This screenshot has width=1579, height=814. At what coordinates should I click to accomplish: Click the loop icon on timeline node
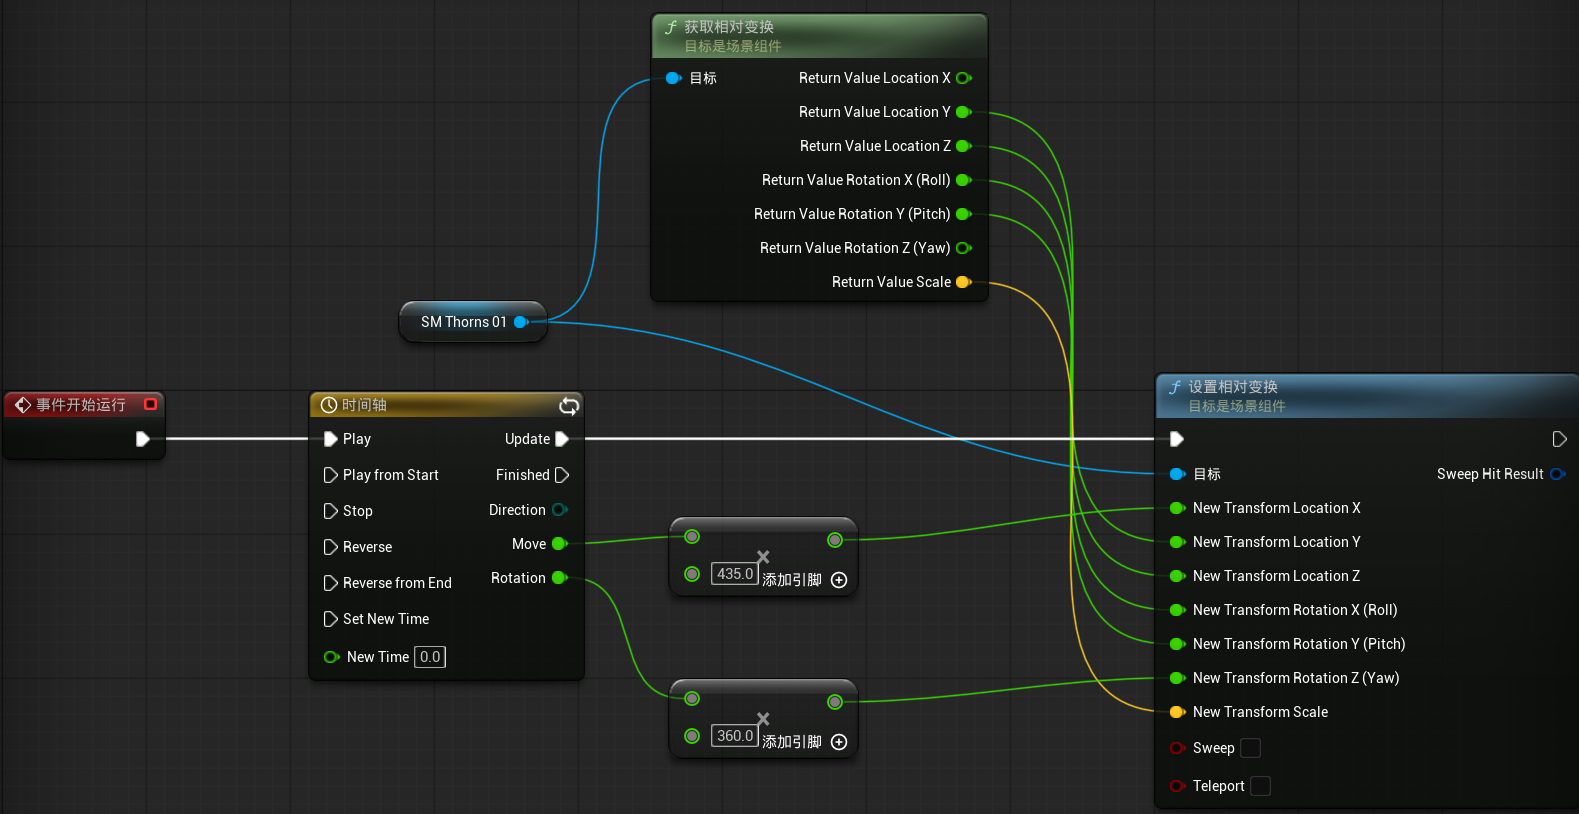coord(569,405)
